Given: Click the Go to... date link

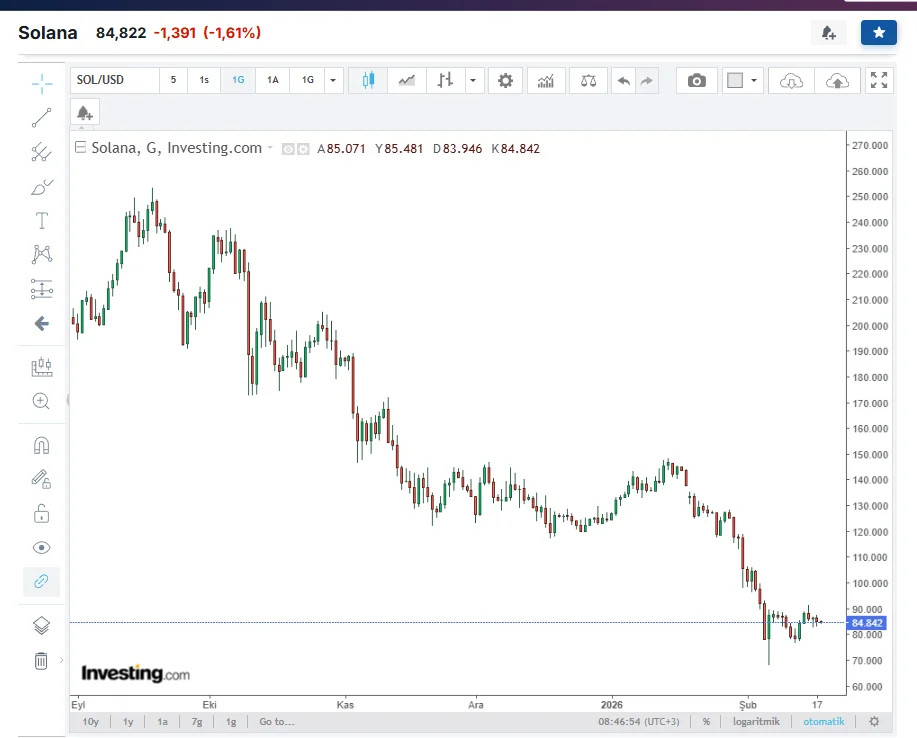Looking at the screenshot, I should tap(276, 721).
